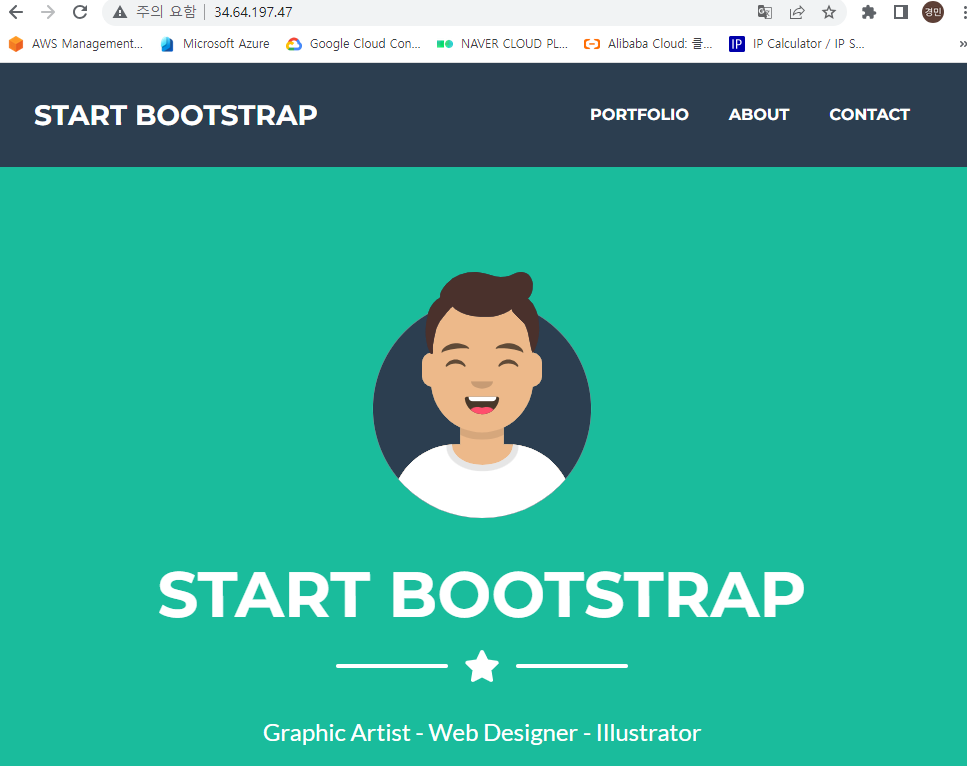The width and height of the screenshot is (967, 766).
Task: Click the share page icon
Action: click(797, 12)
